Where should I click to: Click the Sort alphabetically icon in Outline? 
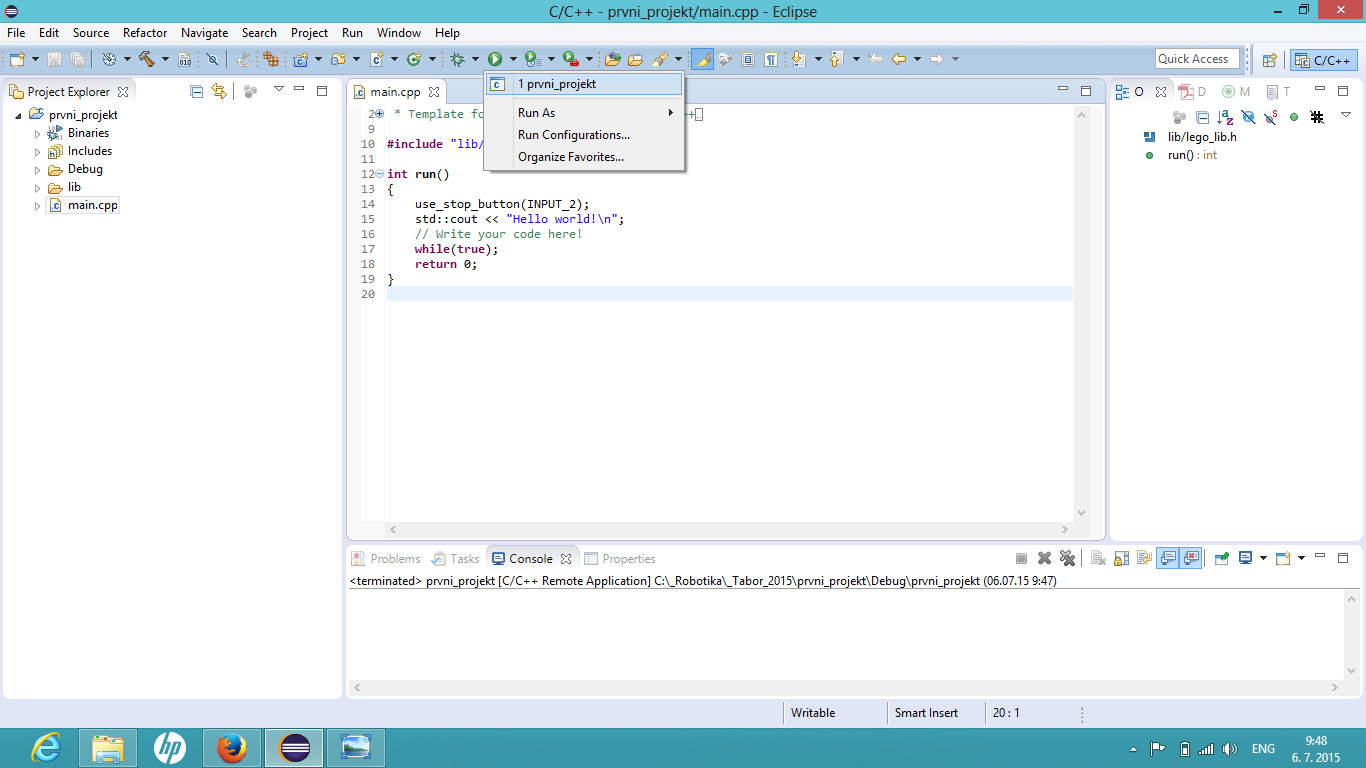pyautogui.click(x=1225, y=117)
